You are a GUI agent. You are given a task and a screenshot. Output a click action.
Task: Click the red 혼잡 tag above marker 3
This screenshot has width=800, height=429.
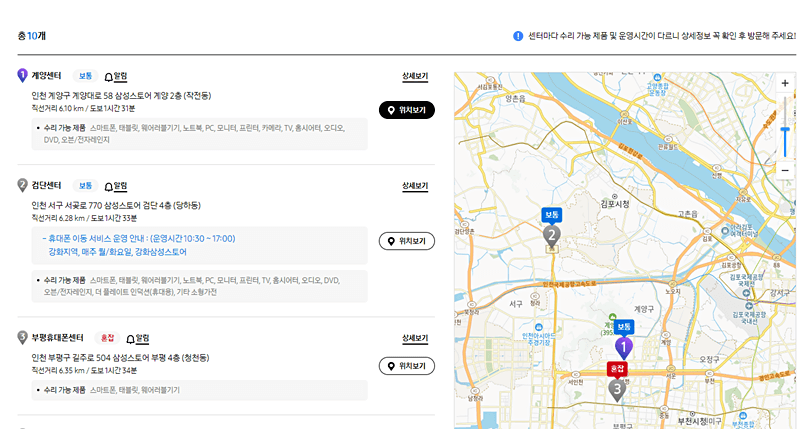click(x=617, y=368)
